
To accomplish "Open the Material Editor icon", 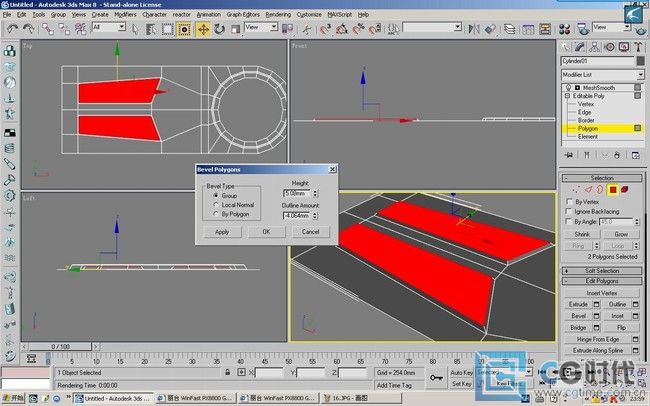I will coord(565,29).
